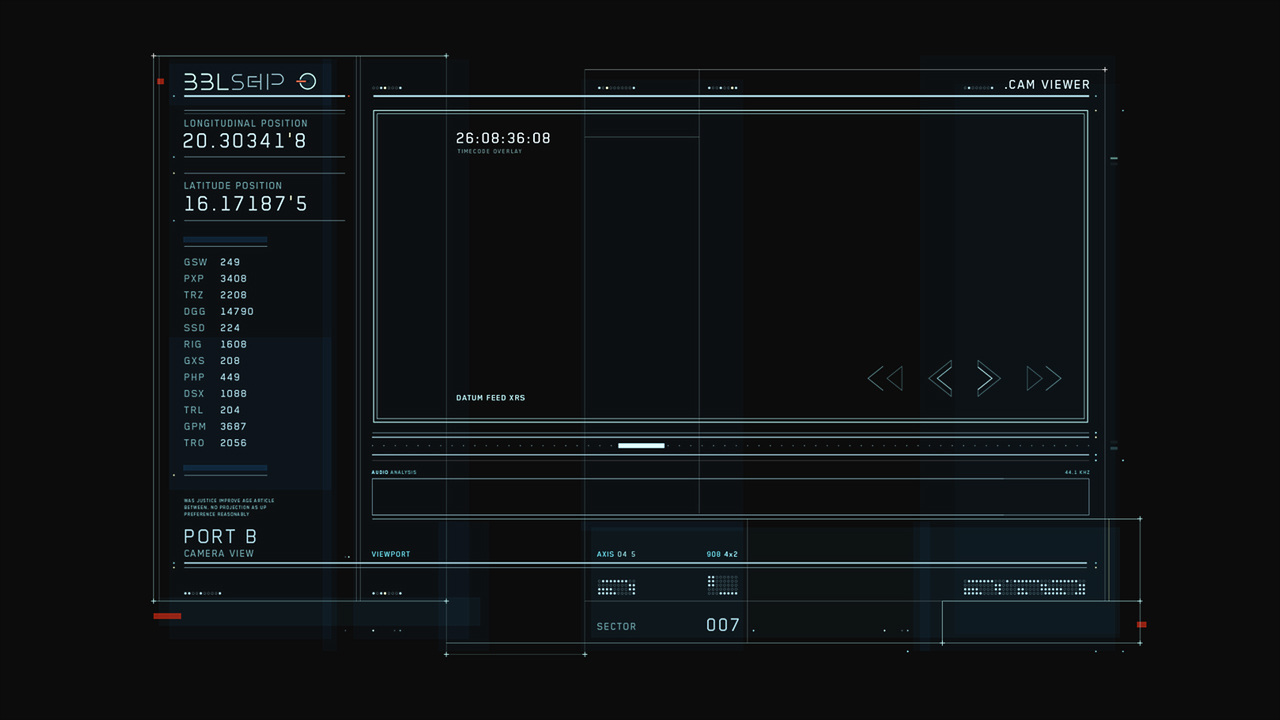The image size is (1280, 720).
Task: Click the dot matrix under AXIS 04 5
Action: (616, 587)
